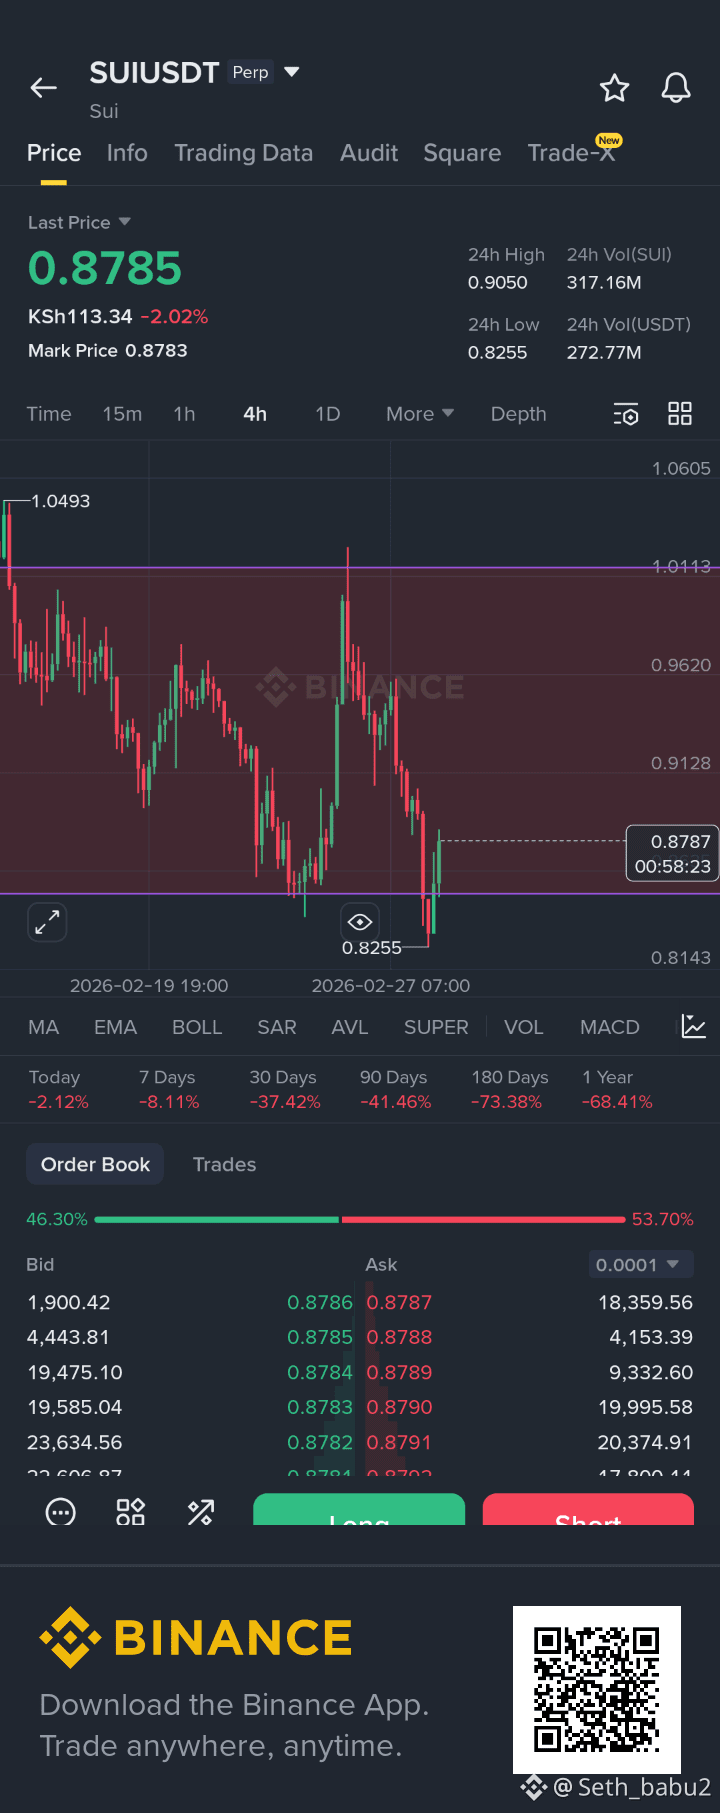Expand chart to fullscreen

(x=47, y=921)
